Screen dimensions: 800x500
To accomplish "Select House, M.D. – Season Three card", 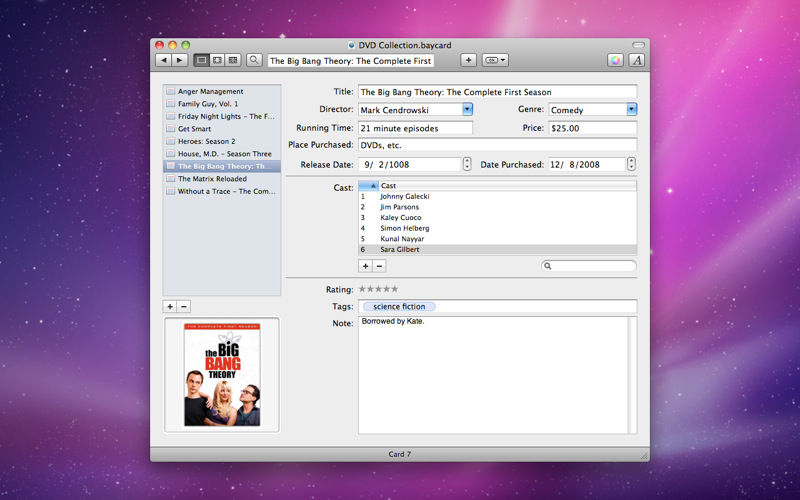I will (x=222, y=154).
